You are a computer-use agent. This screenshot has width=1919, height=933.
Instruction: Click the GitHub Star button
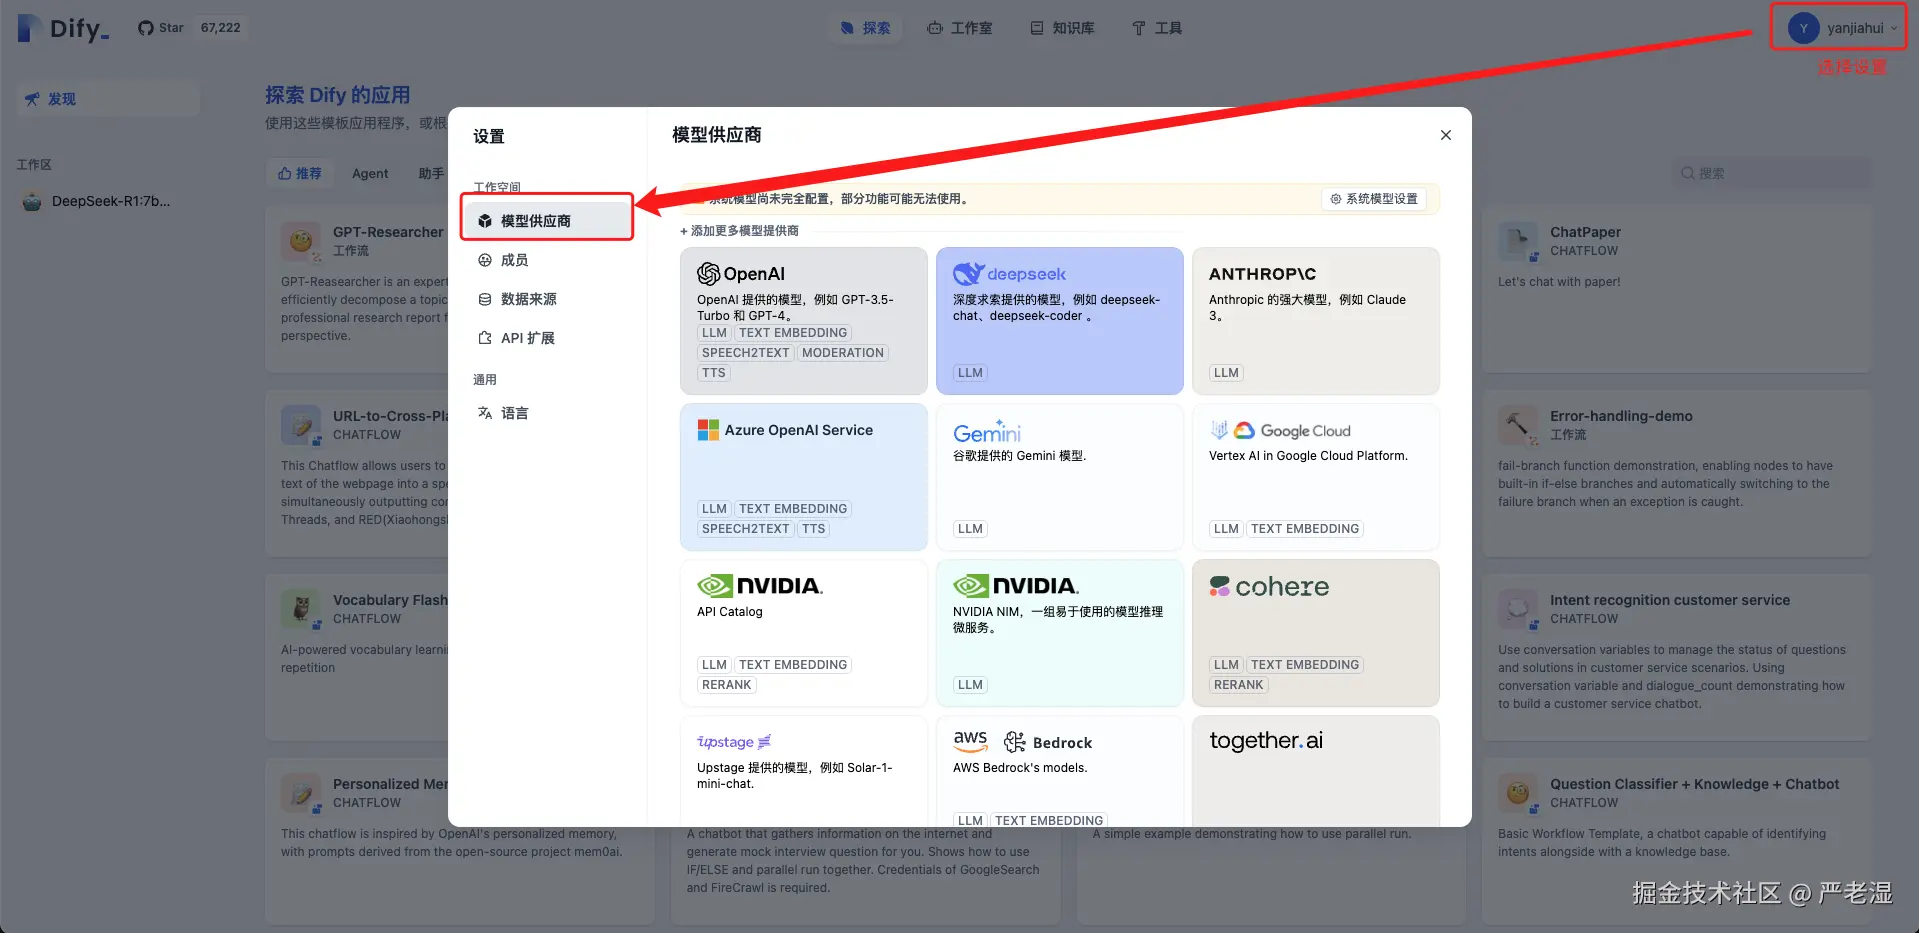pyautogui.click(x=161, y=28)
